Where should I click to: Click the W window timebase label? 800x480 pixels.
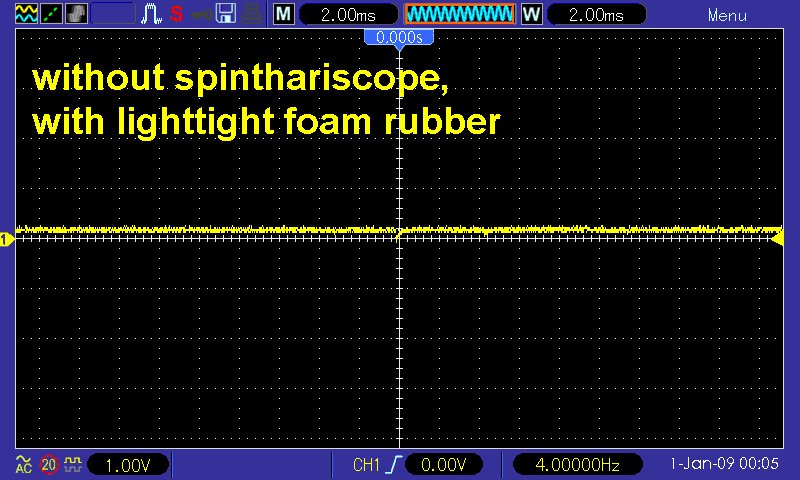(x=532, y=15)
